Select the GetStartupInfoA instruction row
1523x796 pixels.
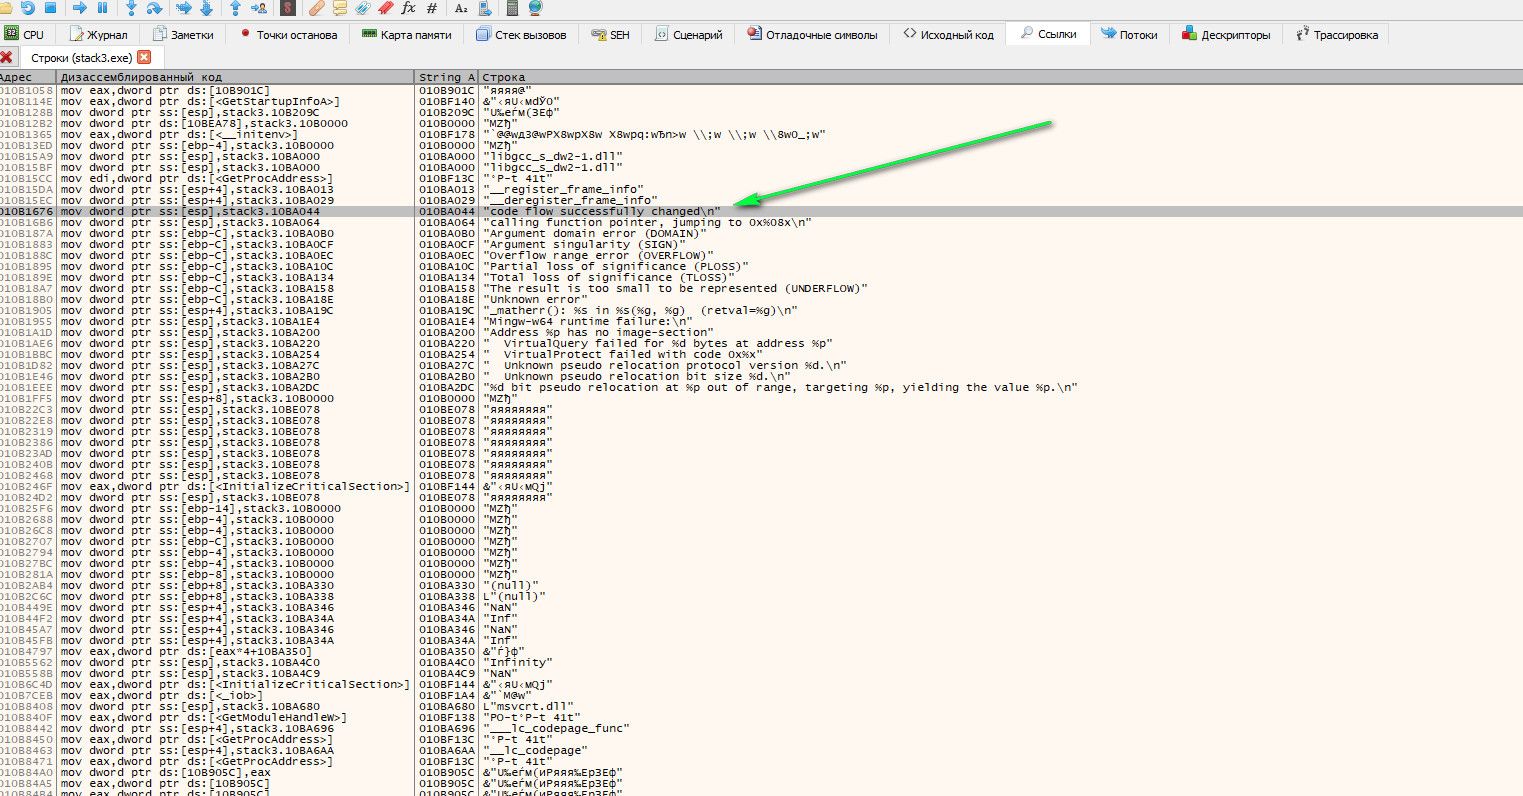(761, 102)
